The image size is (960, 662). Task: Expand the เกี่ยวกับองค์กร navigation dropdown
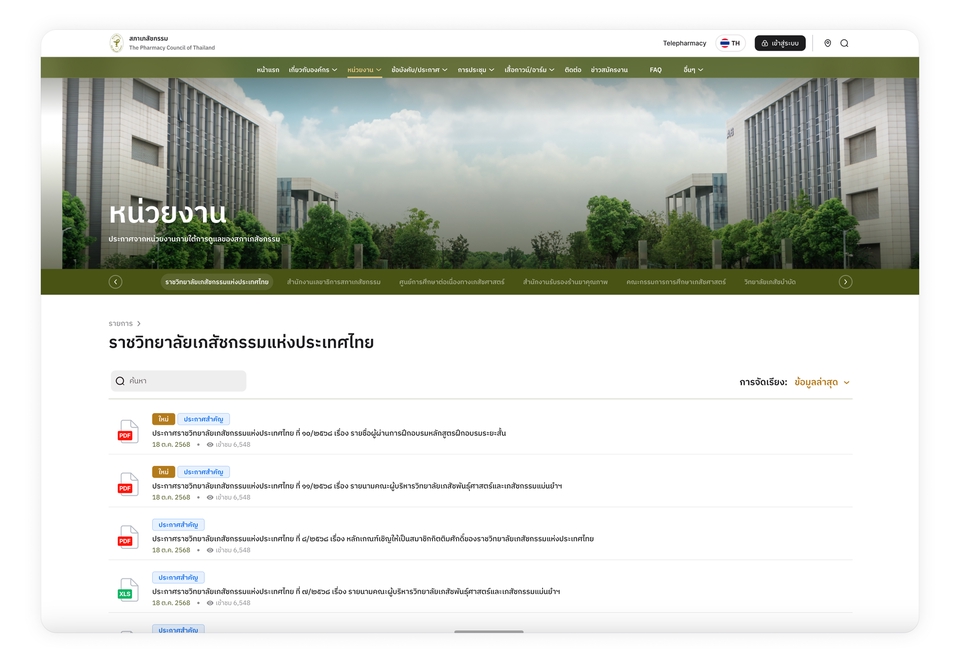tap(313, 70)
